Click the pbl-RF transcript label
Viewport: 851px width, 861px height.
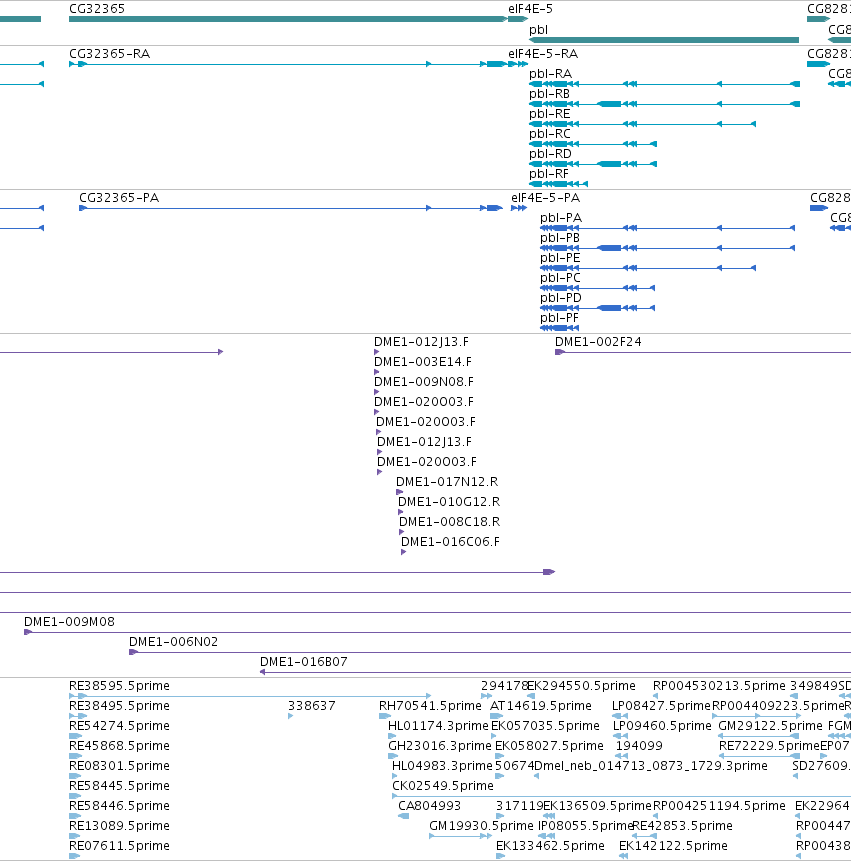click(x=549, y=174)
